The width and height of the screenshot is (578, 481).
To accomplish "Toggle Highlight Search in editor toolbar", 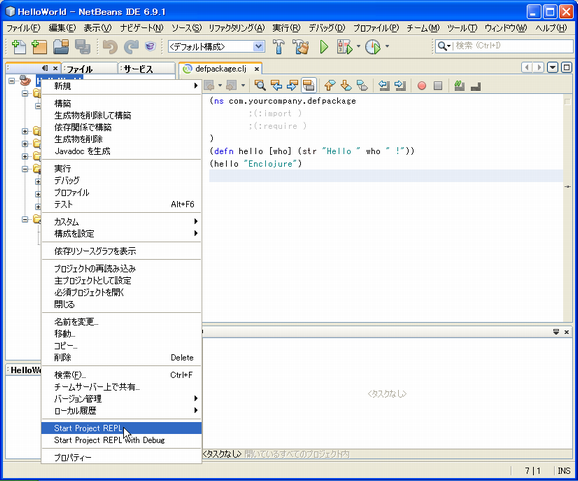I will [309, 86].
